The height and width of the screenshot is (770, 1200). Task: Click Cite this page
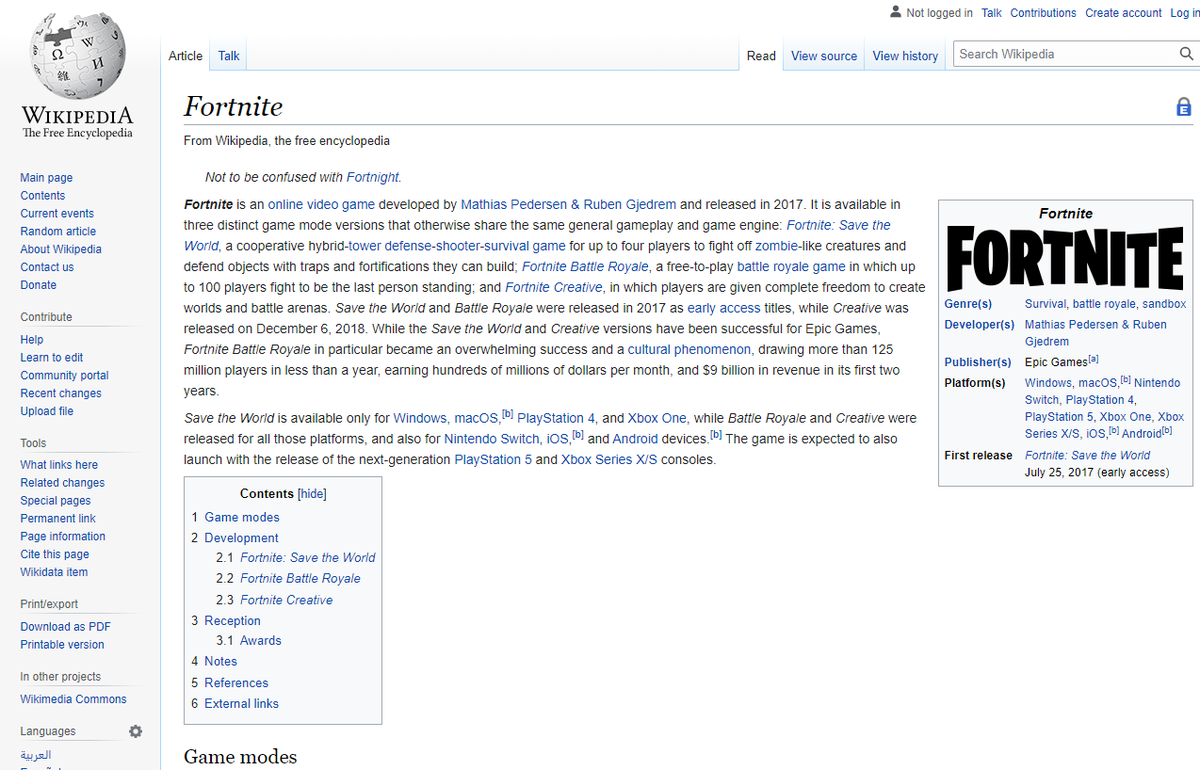point(55,555)
